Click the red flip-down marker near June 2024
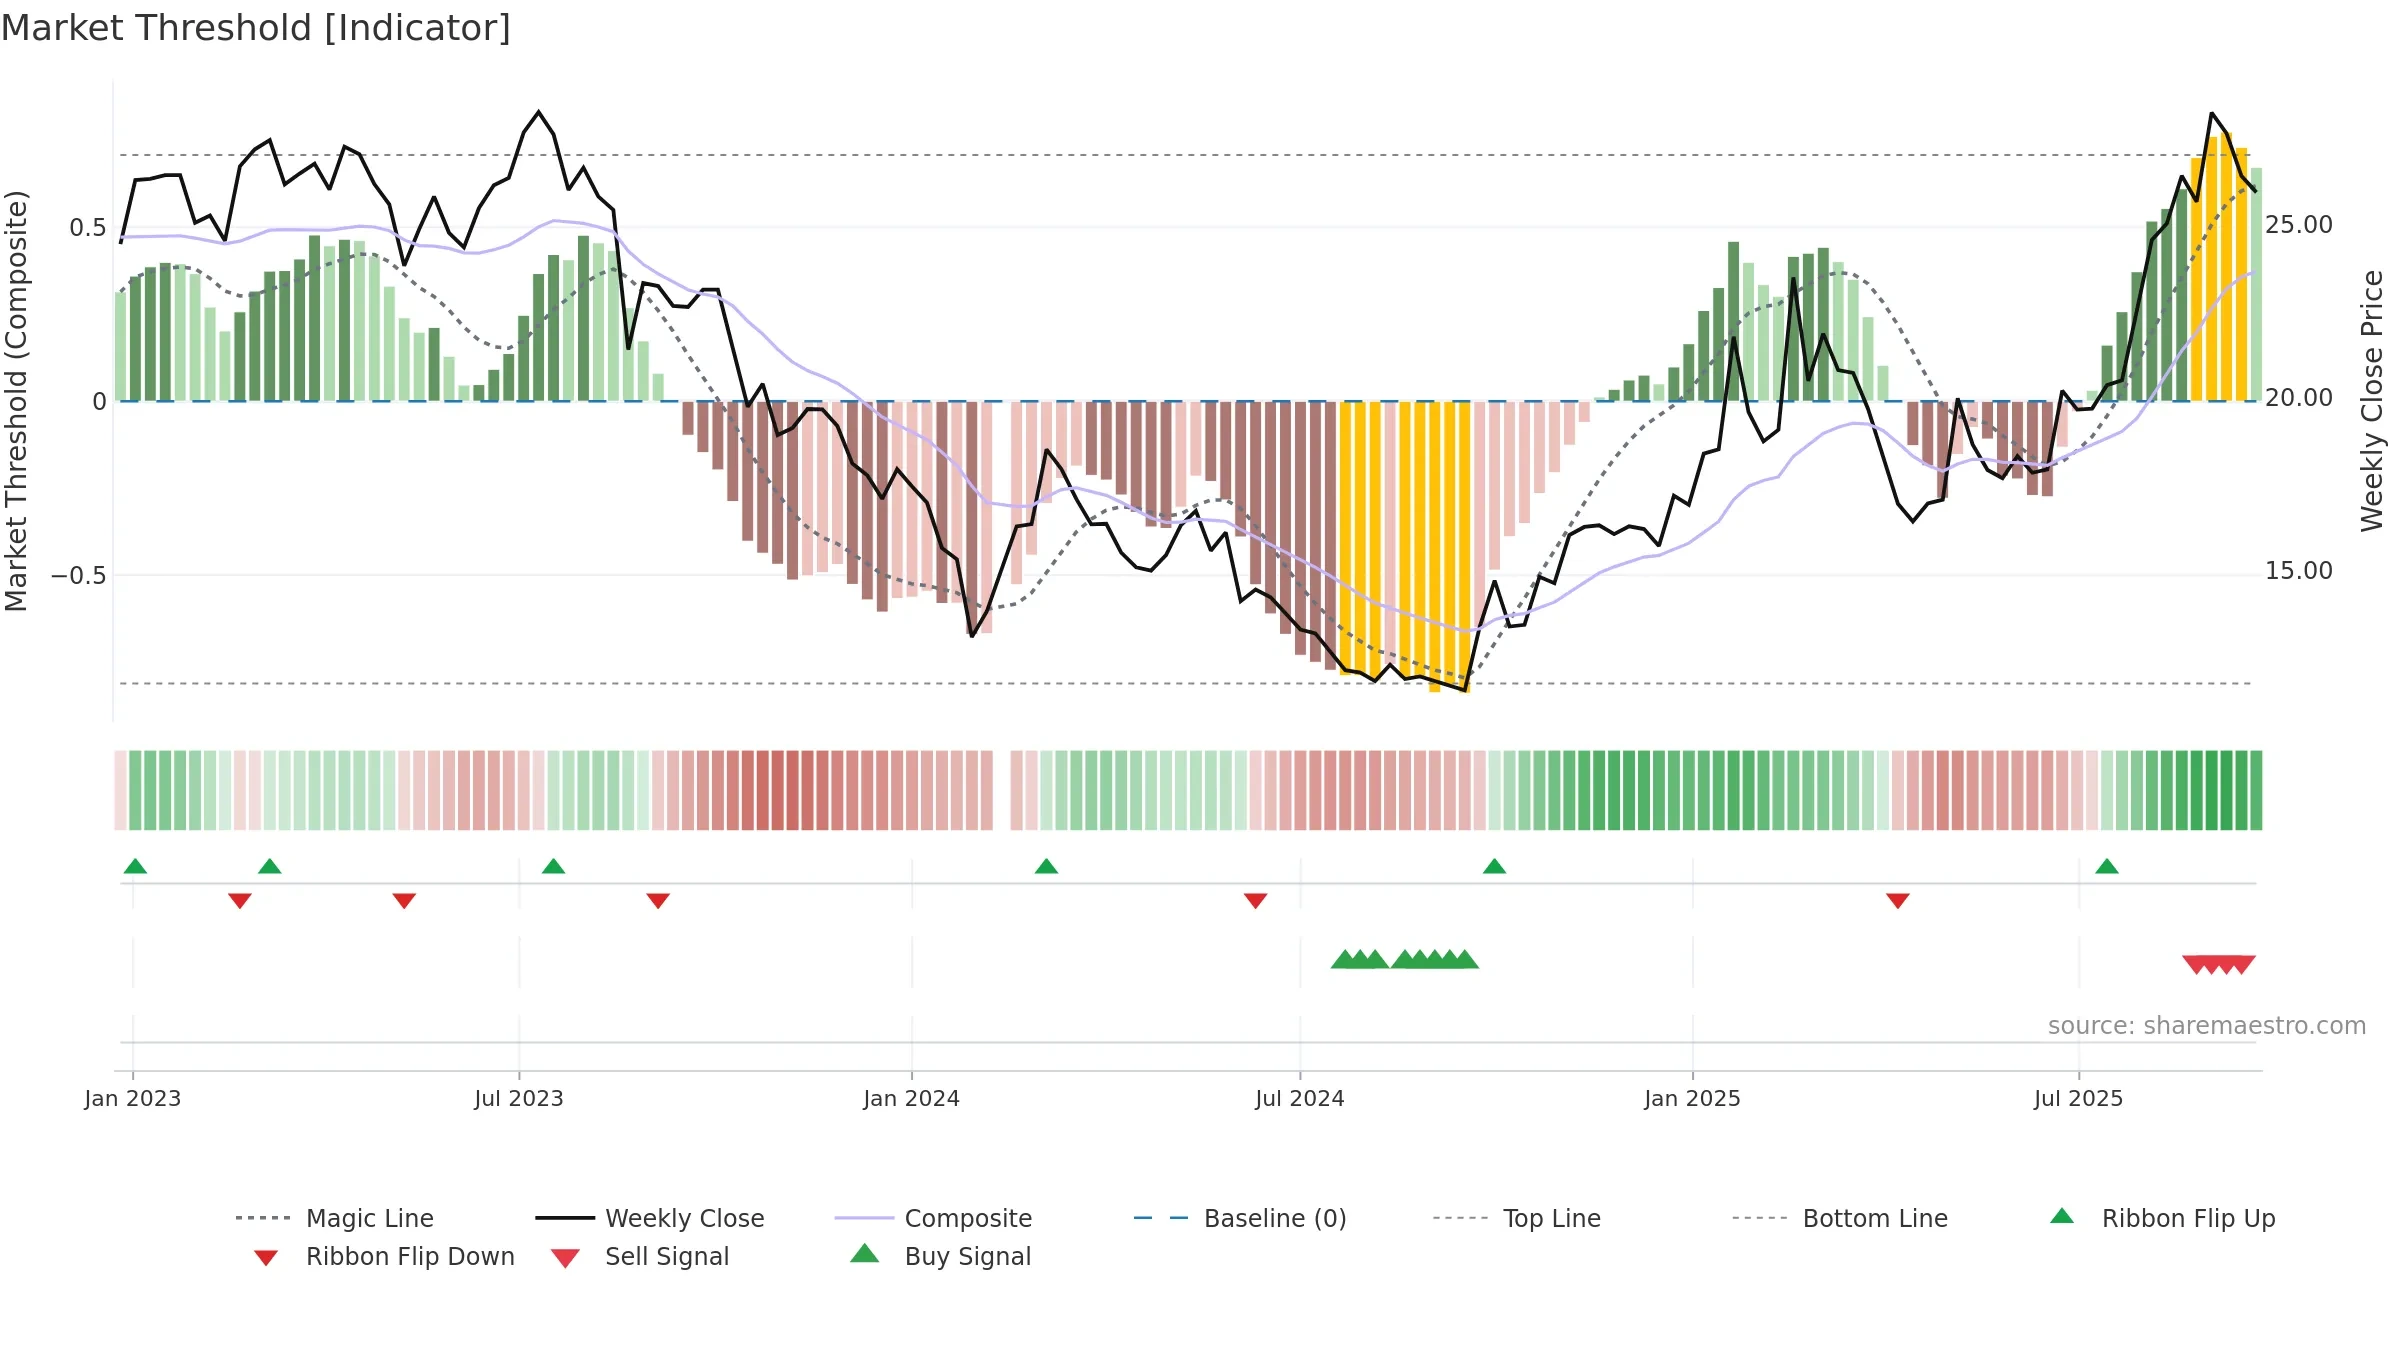The width and height of the screenshot is (2400, 1350). [1256, 901]
